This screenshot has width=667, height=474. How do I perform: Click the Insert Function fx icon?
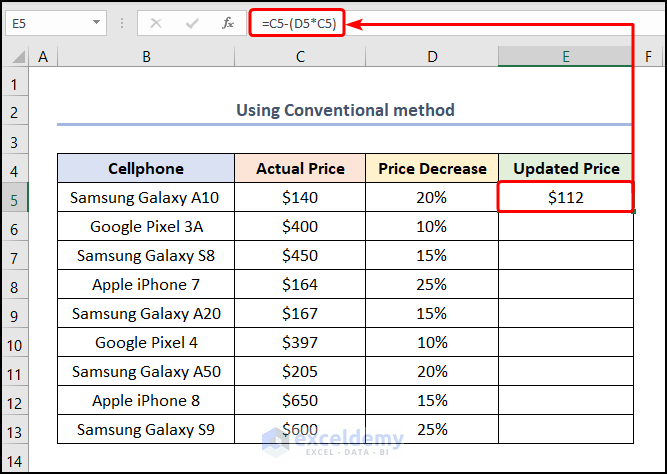(x=228, y=22)
